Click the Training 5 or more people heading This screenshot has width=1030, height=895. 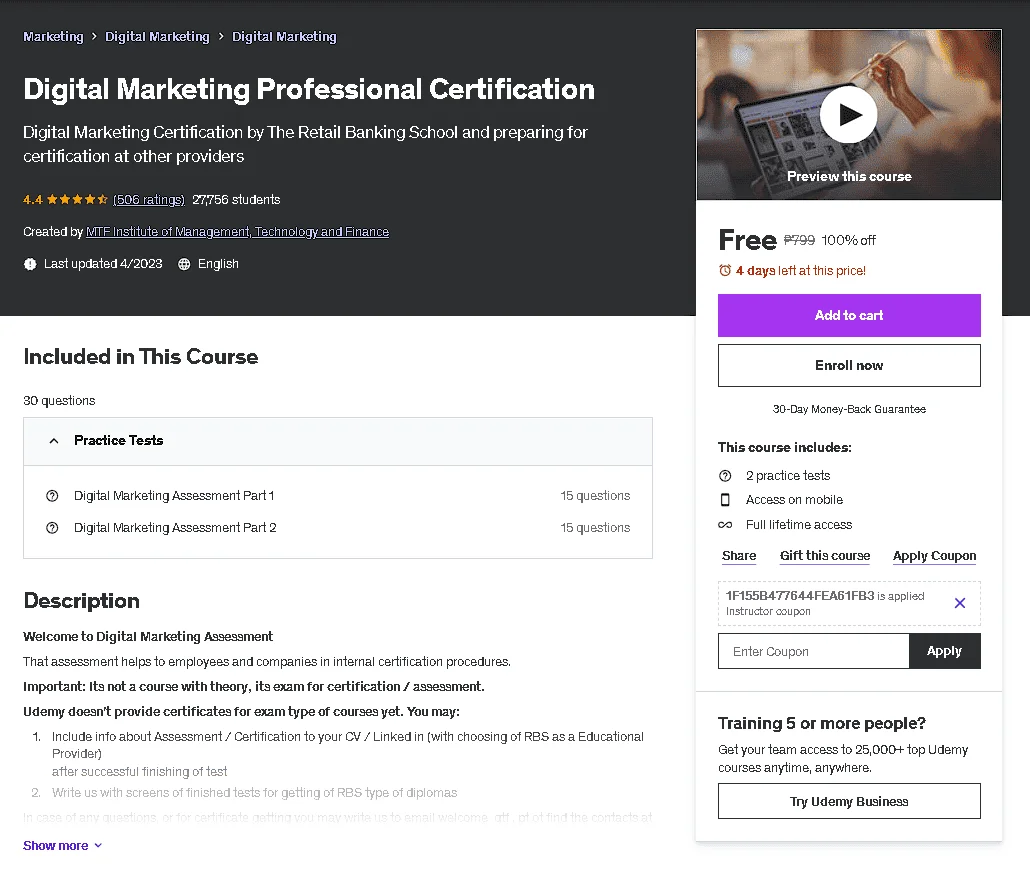click(822, 723)
